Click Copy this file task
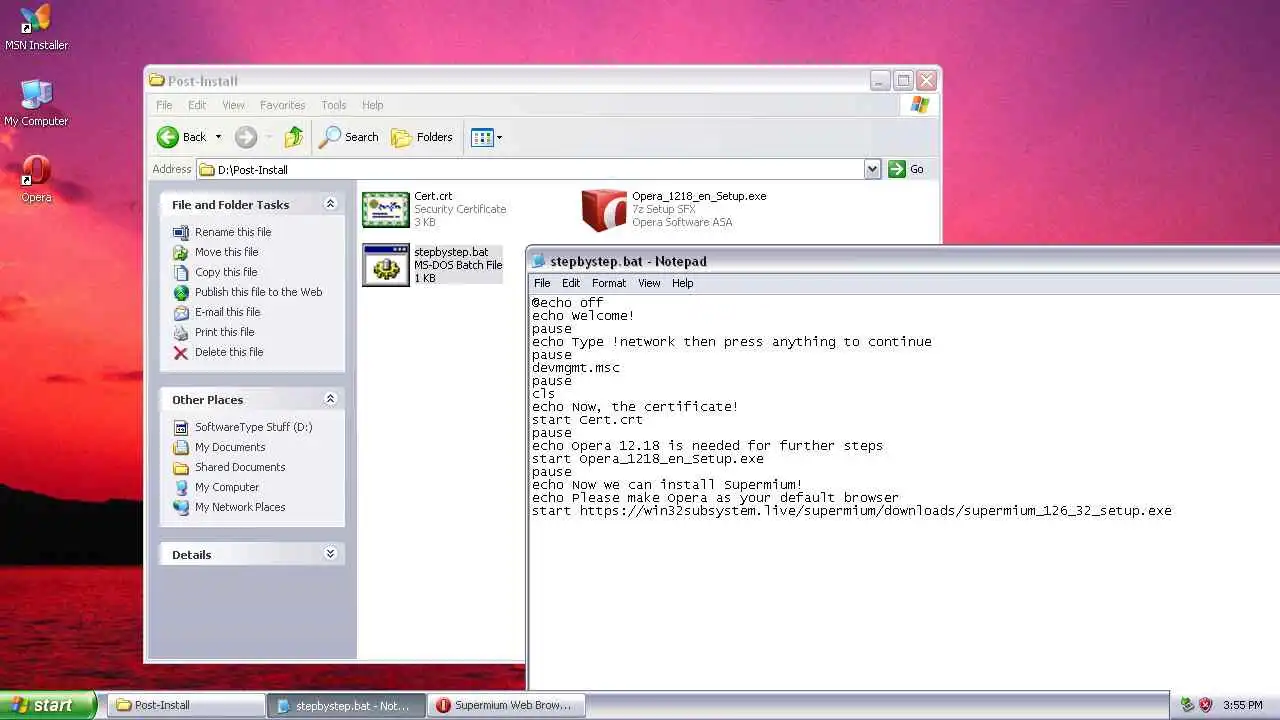This screenshot has width=1280, height=720. tap(215, 272)
